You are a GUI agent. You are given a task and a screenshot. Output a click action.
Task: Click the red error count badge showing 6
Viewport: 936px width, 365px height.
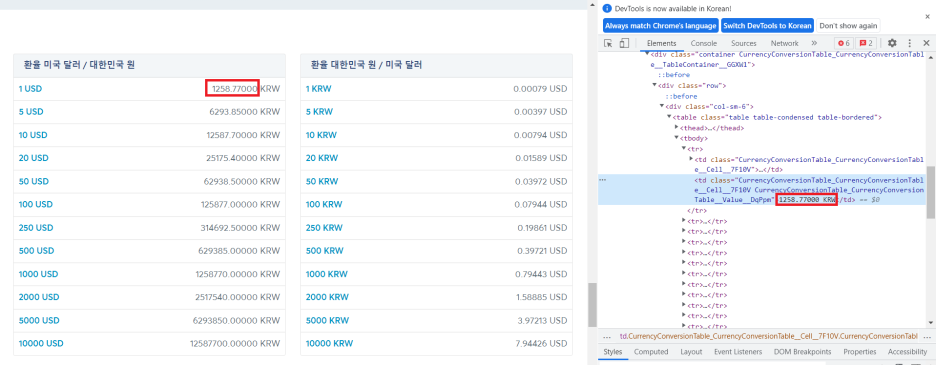pos(843,43)
